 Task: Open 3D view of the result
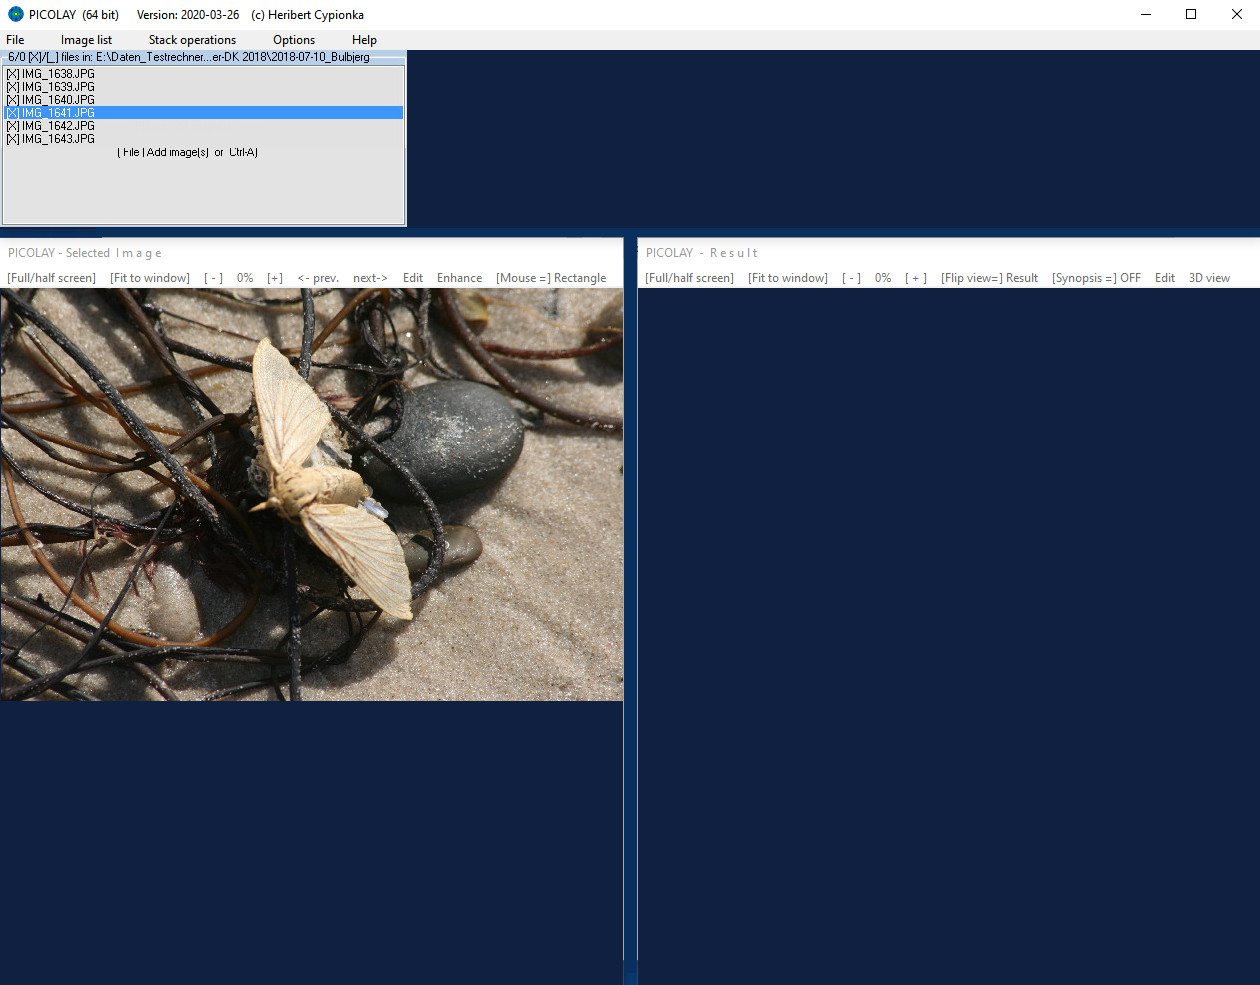[x=1209, y=278]
